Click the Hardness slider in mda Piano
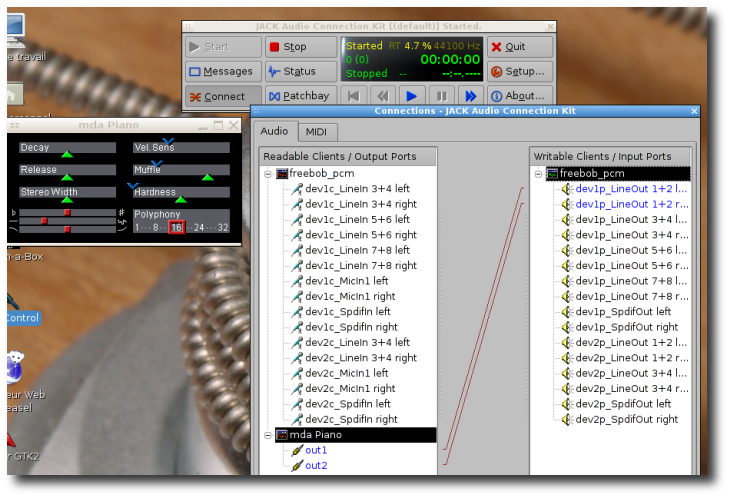The image size is (730, 498). [182, 192]
